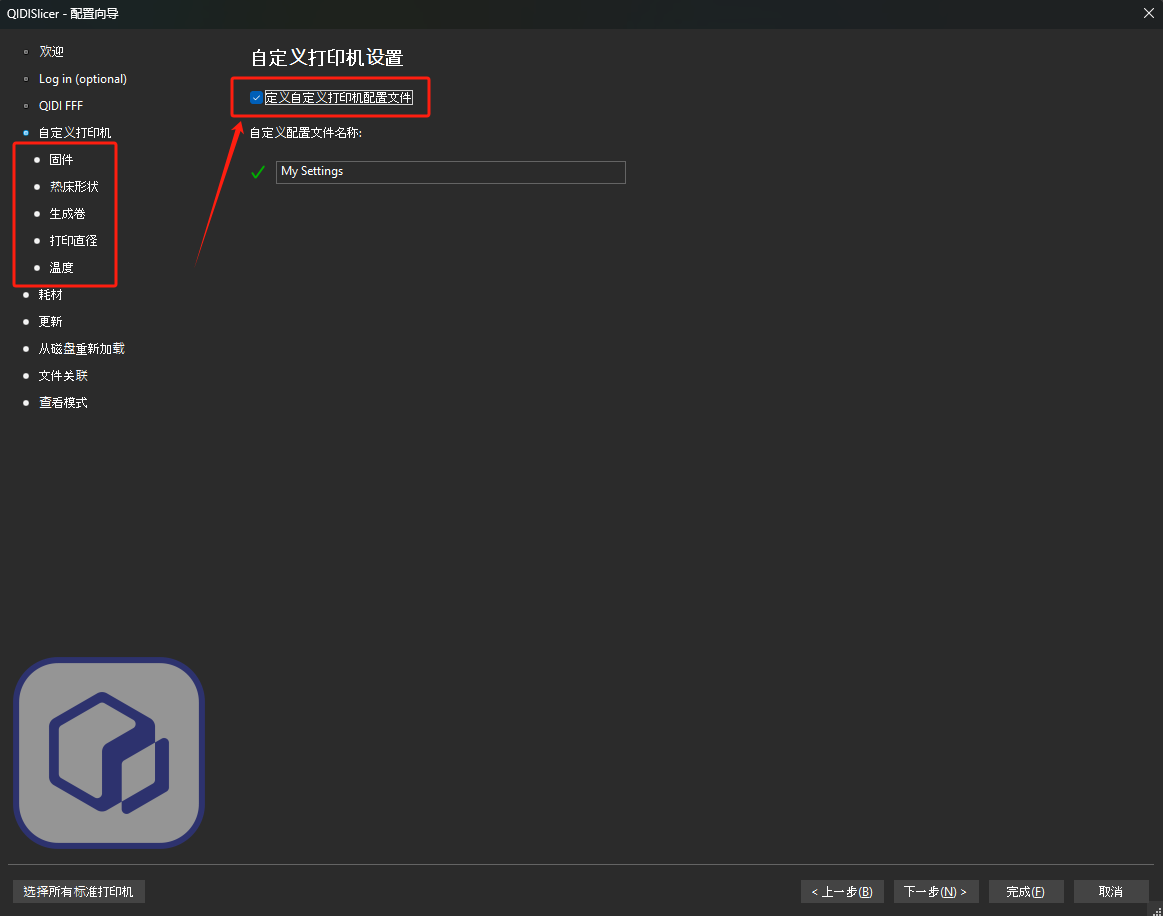The width and height of the screenshot is (1163, 916).
Task: Click the QIDISlicer cube logo image
Action: 108,752
